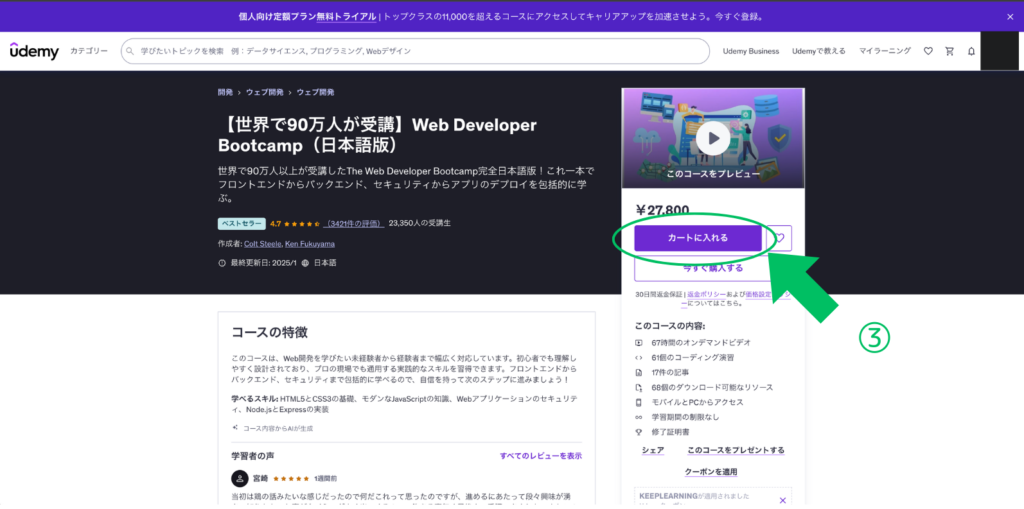Click このコースをプレゼントする link

[735, 450]
